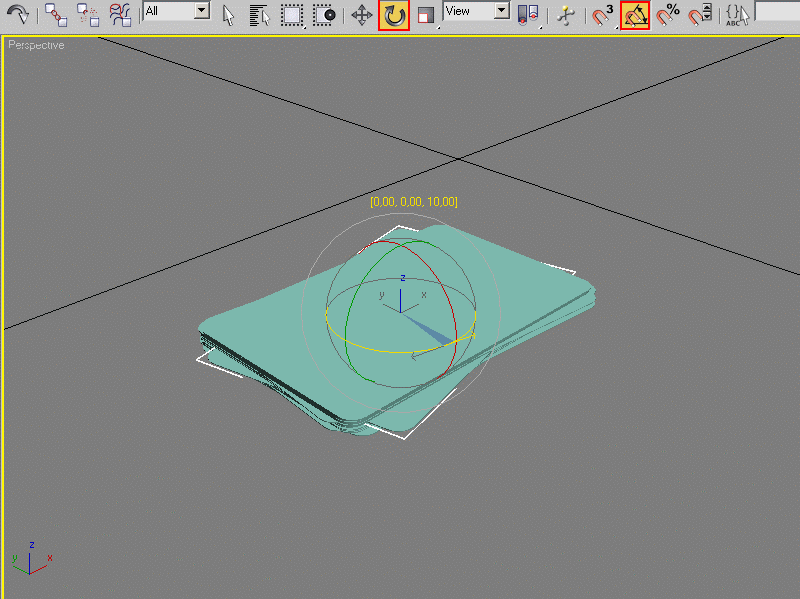Click the yellow coordinate readout text
The width and height of the screenshot is (800, 599).
click(414, 202)
